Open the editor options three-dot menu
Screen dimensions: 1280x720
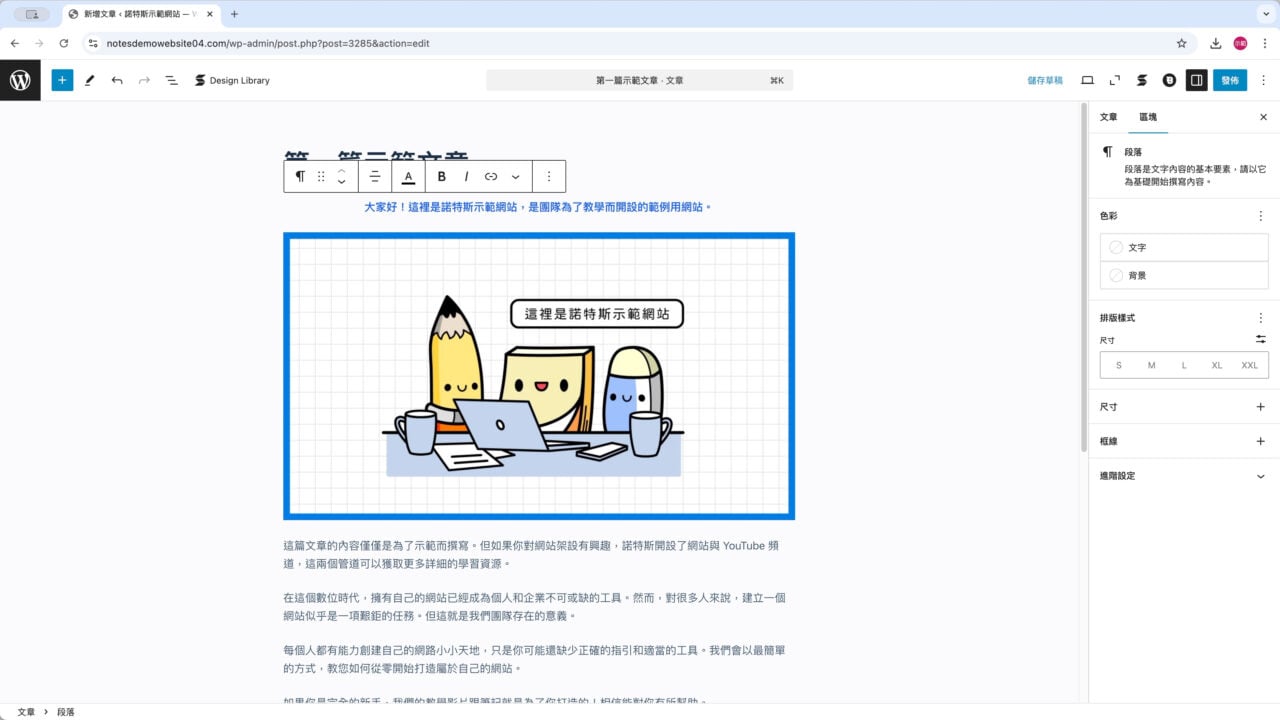point(1265,80)
